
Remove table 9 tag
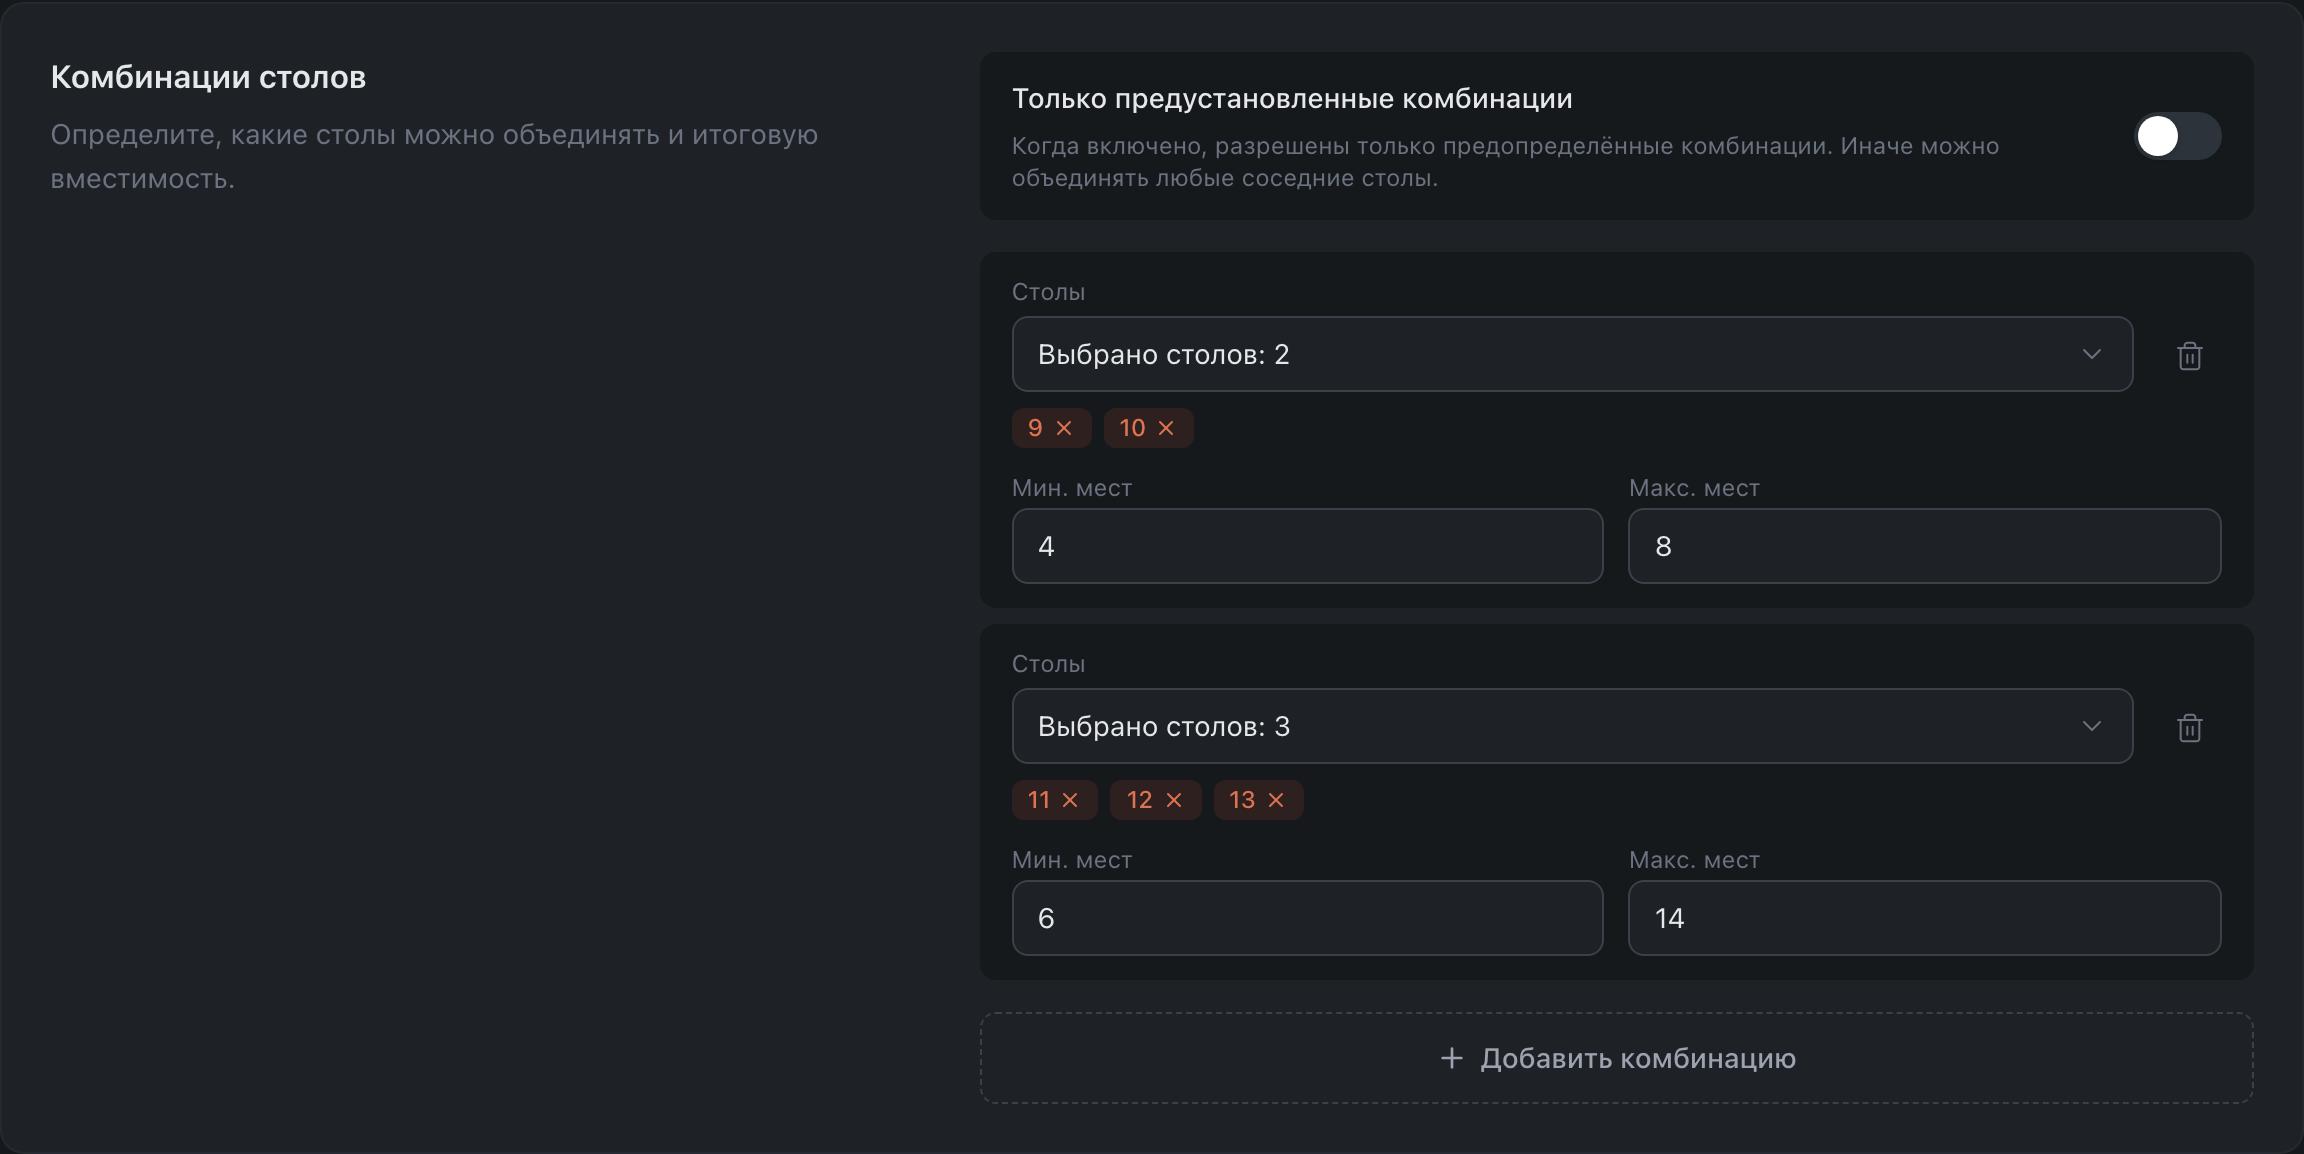(x=1064, y=428)
